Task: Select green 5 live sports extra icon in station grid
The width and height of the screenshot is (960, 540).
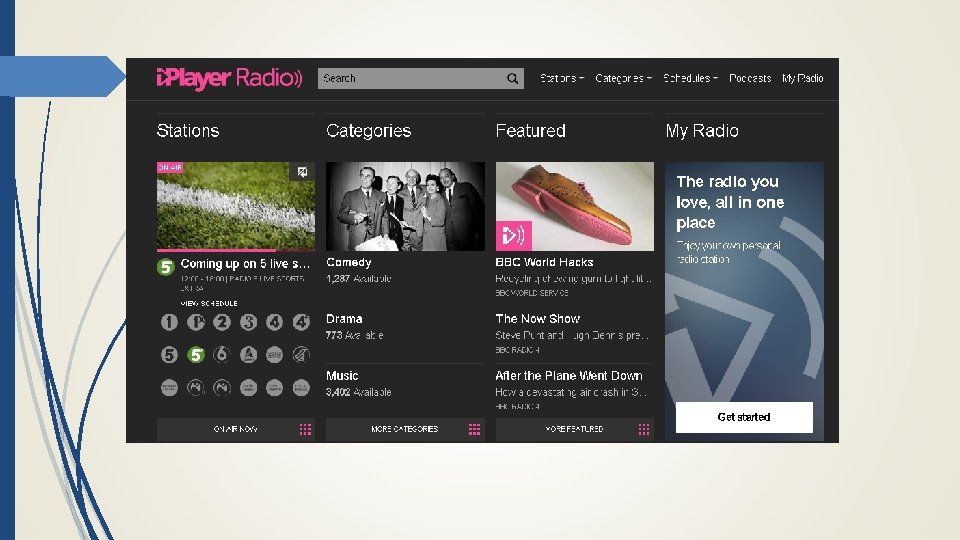Action: (x=196, y=354)
